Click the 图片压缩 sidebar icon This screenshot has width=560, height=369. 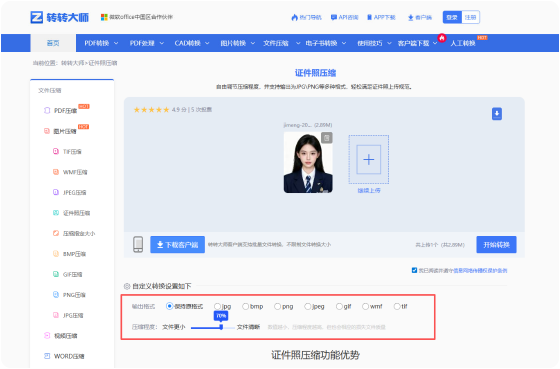pyautogui.click(x=47, y=131)
